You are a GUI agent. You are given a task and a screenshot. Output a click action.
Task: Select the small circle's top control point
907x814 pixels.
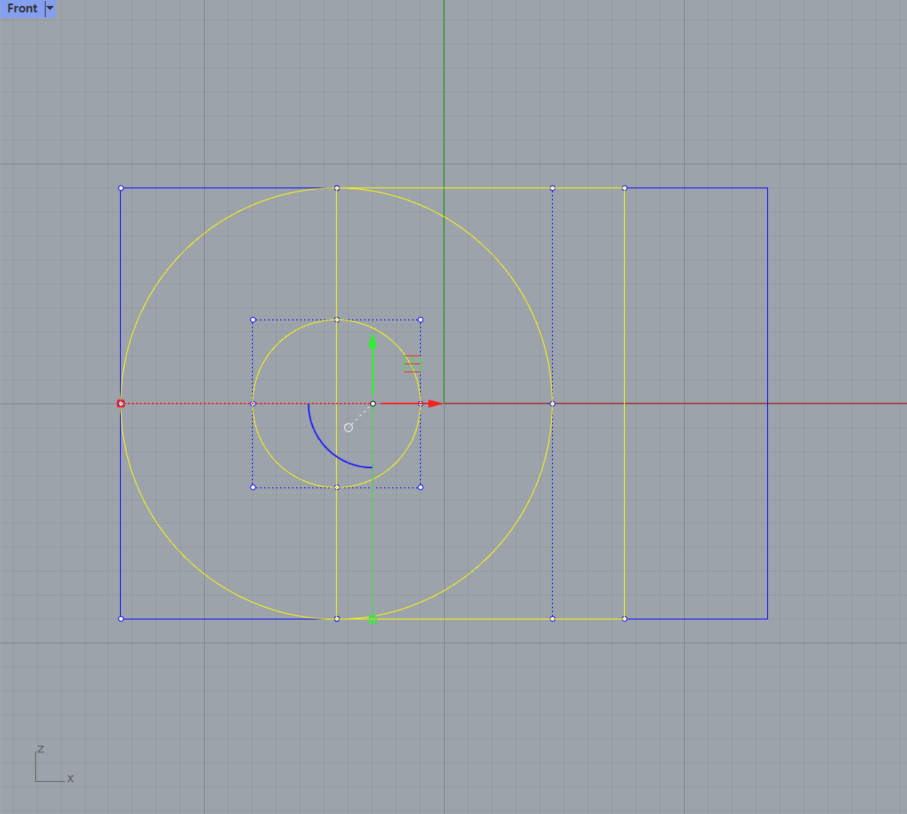click(337, 320)
